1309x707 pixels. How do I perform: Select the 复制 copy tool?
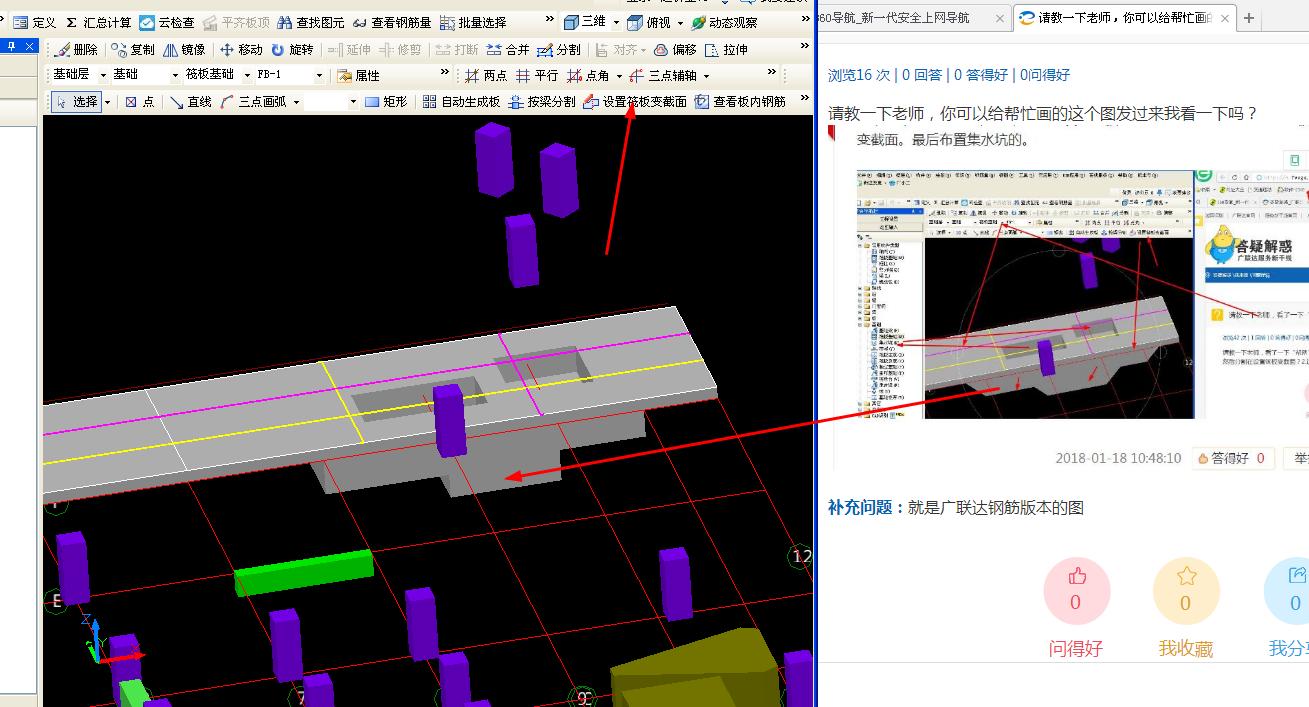pos(134,49)
